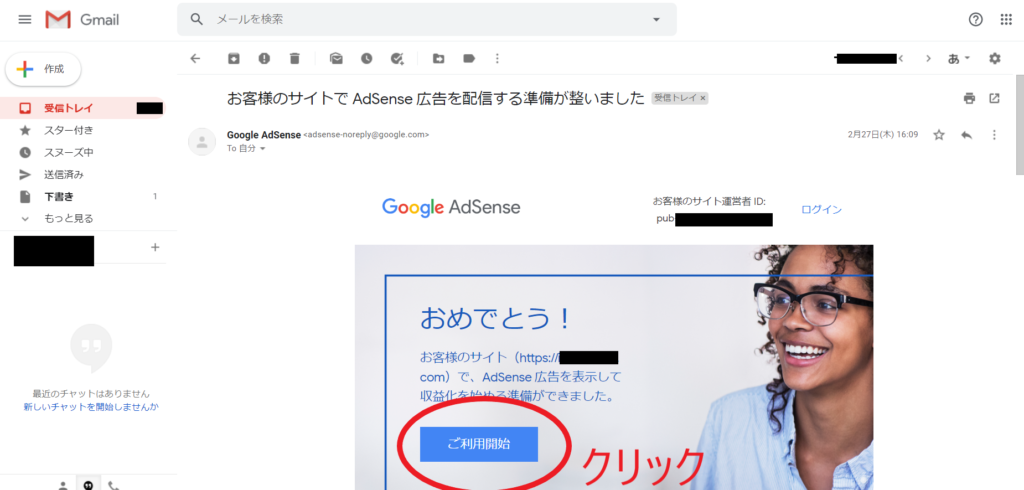Click sender name Google AdSense
The height and width of the screenshot is (490, 1024).
264,135
